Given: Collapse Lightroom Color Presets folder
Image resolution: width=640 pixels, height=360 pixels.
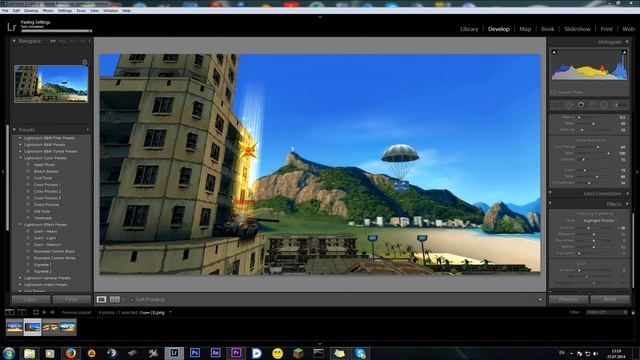Looking at the screenshot, I should [x=20, y=158].
